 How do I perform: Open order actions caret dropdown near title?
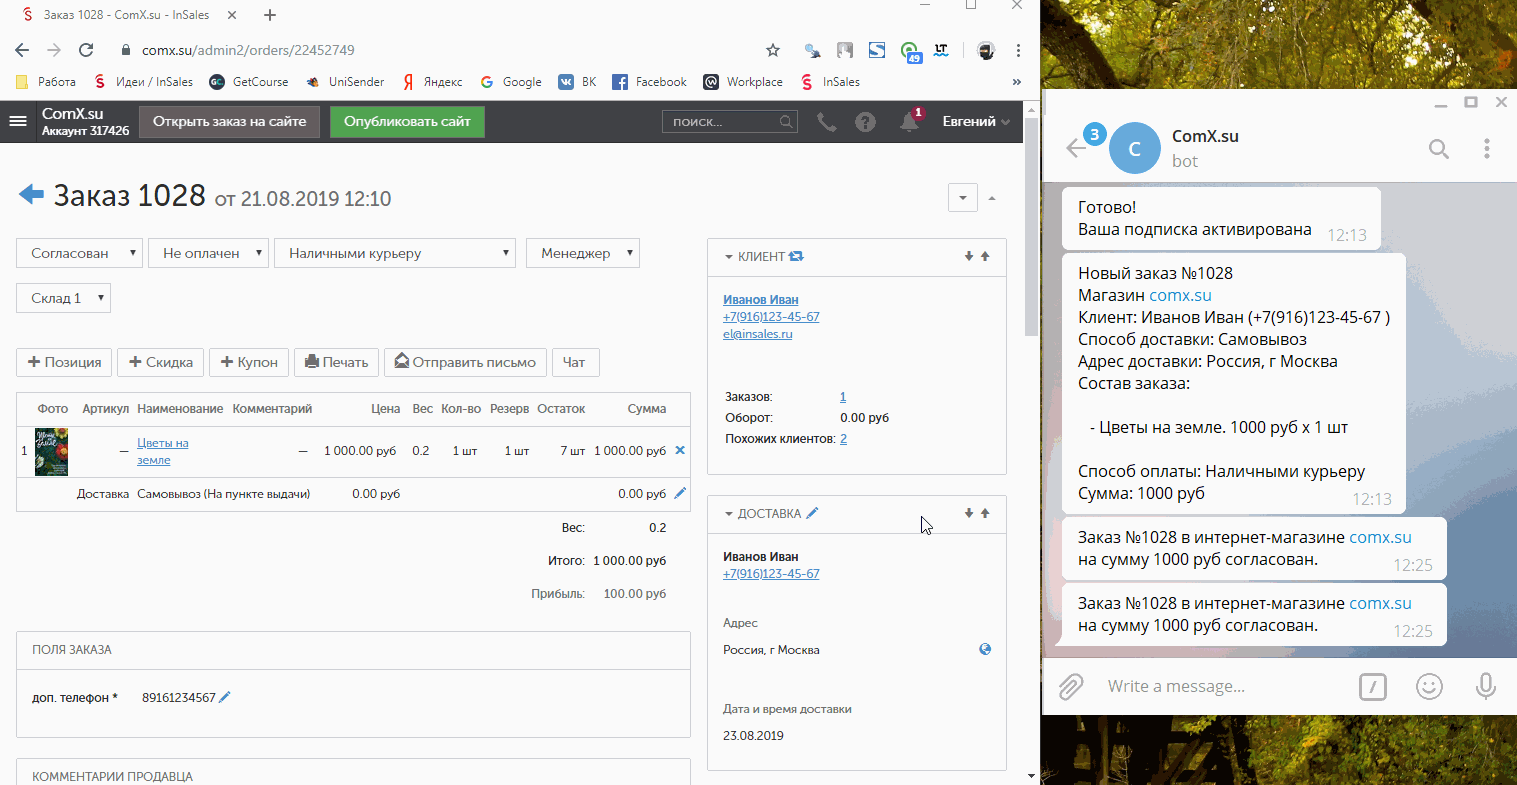(962, 197)
